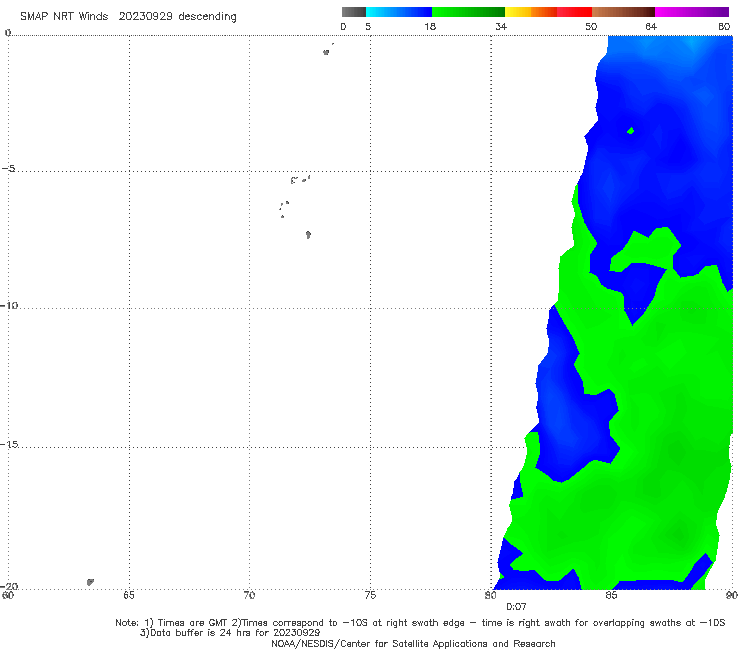Click the word 'descending' in the title

point(208,17)
